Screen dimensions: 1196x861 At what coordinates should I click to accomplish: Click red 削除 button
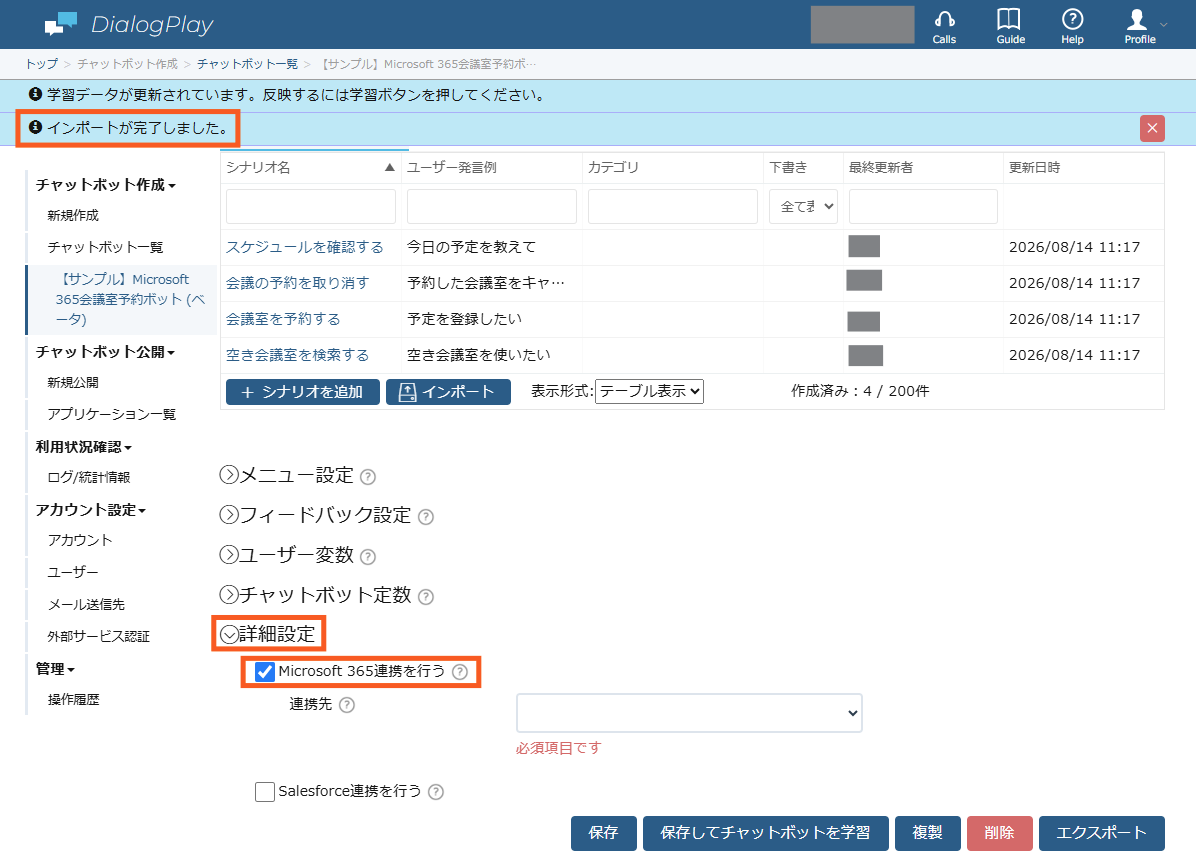[x=999, y=833]
